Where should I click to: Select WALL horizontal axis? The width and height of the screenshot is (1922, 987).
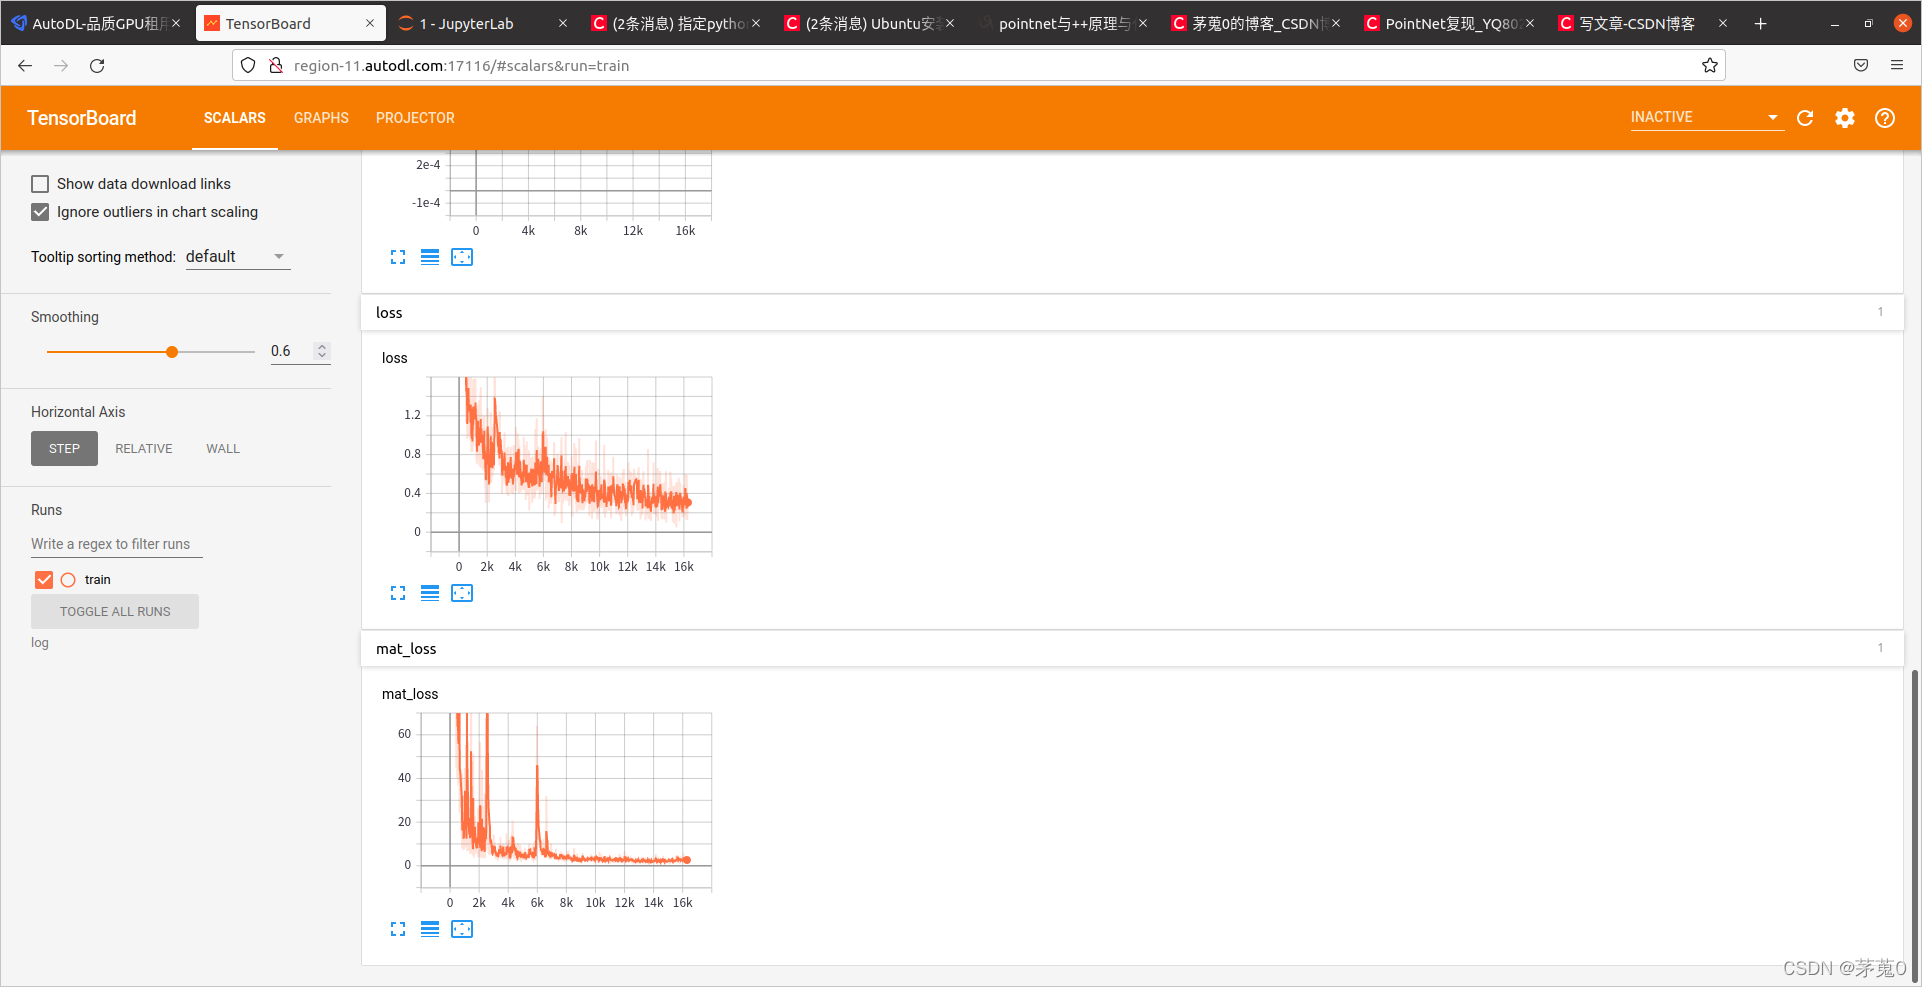click(x=223, y=448)
